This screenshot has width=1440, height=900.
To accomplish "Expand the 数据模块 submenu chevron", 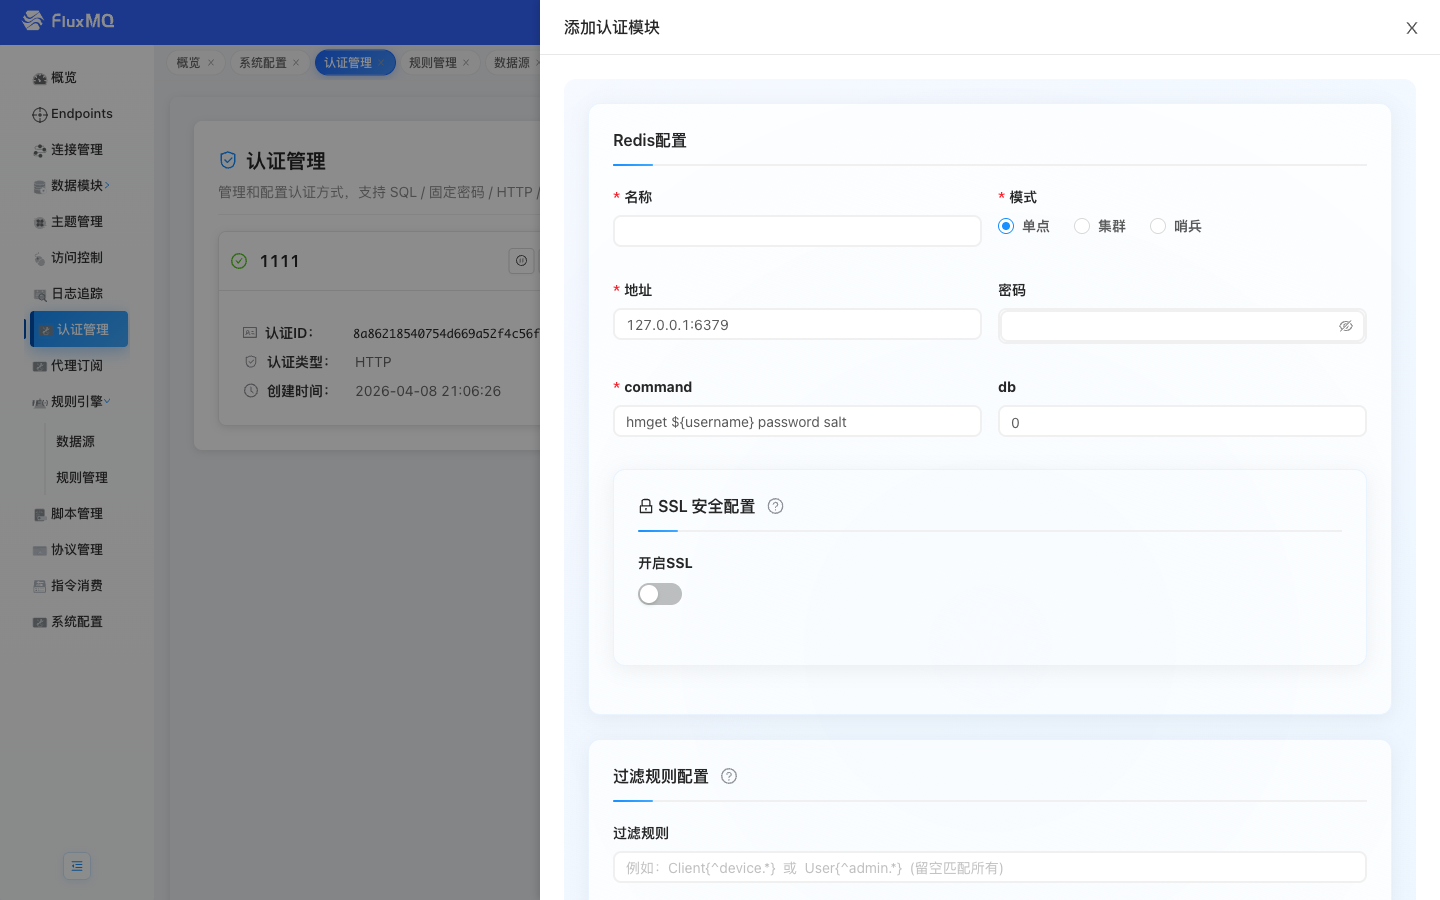I will coord(107,185).
